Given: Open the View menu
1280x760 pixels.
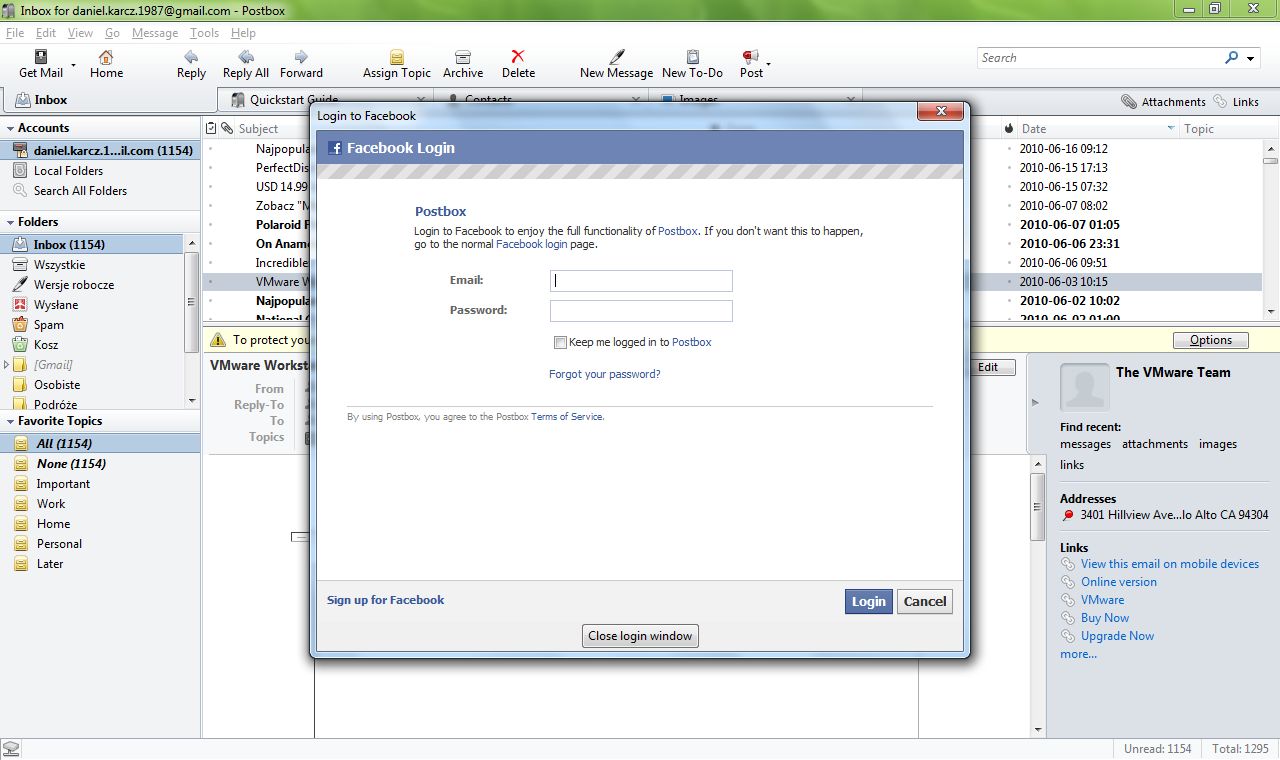Looking at the screenshot, I should pos(80,33).
